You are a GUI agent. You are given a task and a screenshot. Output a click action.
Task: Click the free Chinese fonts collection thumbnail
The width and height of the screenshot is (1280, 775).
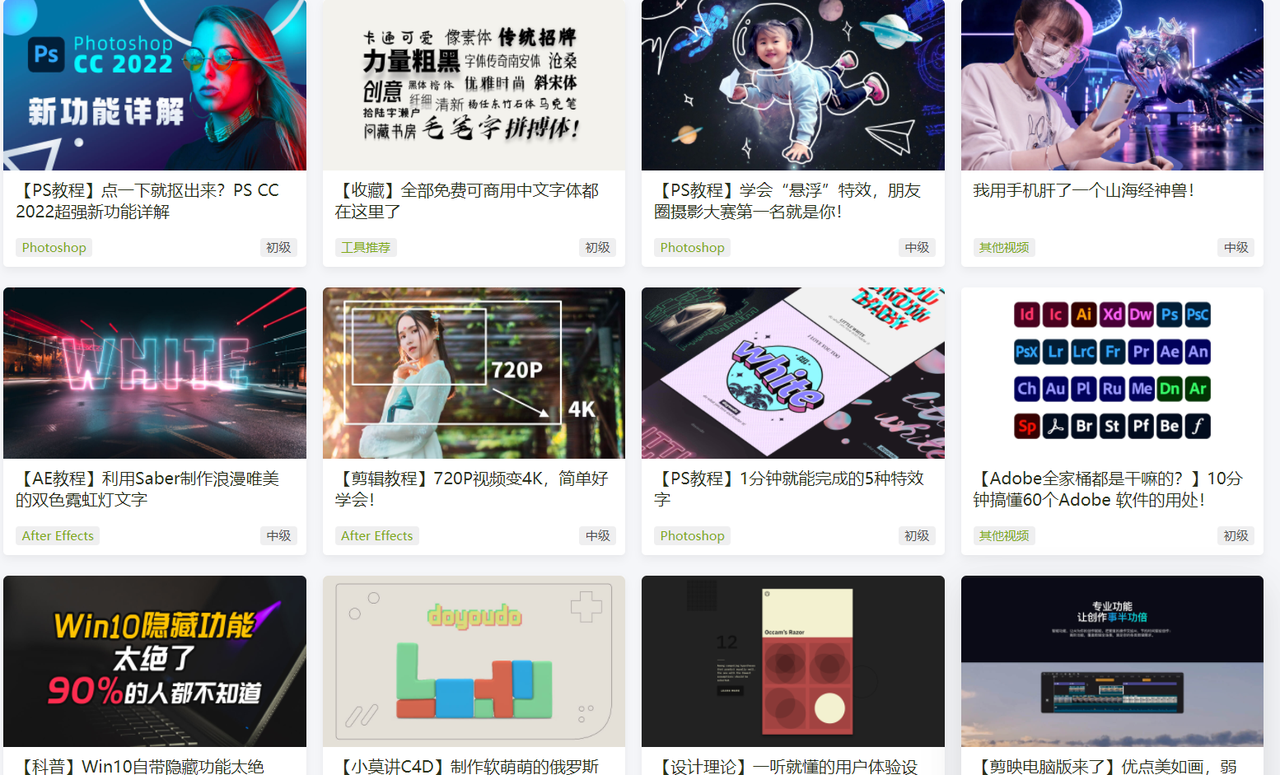point(474,85)
